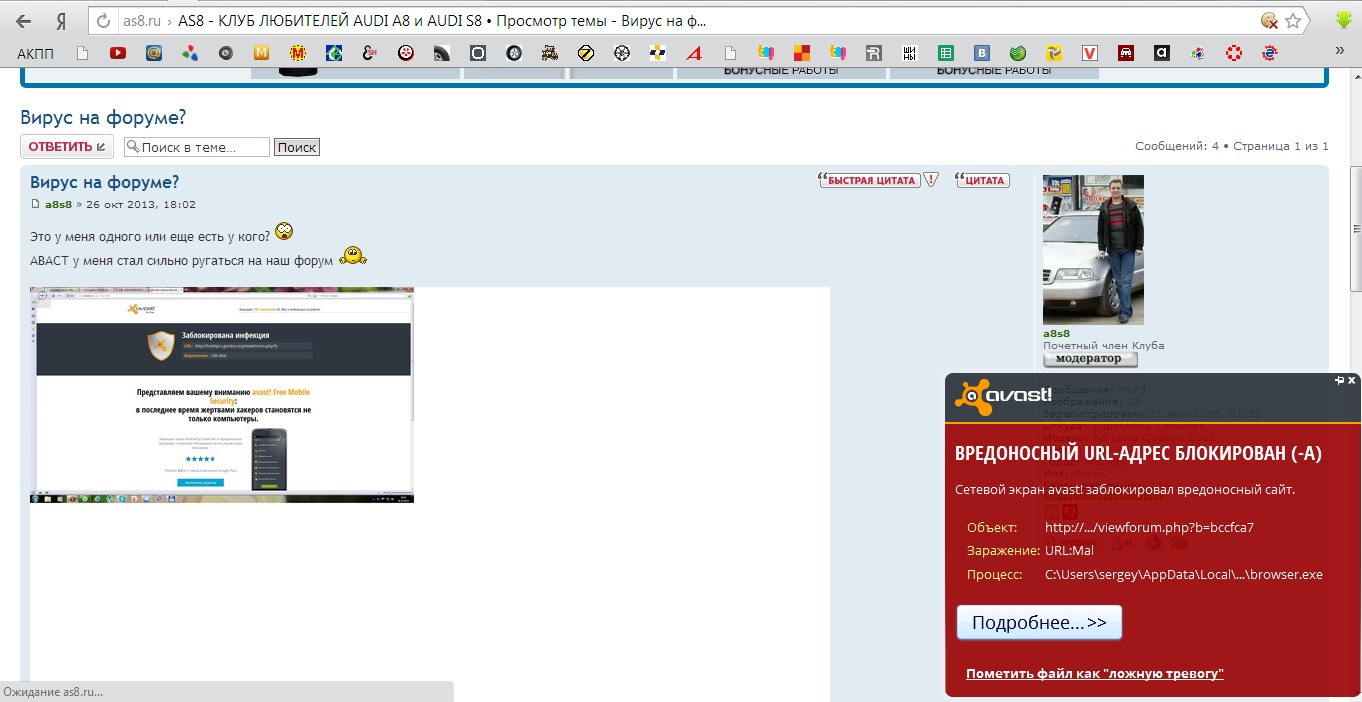
Task: Open the red lifebuoy bookmark
Action: tap(1234, 53)
